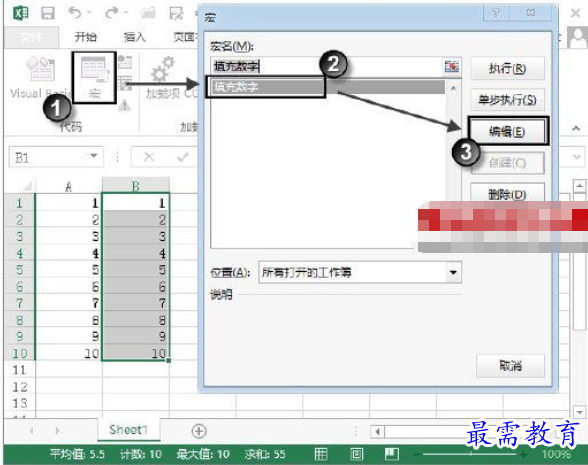The image size is (588, 465).
Task: Cancel formula entry with the X icon
Action: click(149, 157)
